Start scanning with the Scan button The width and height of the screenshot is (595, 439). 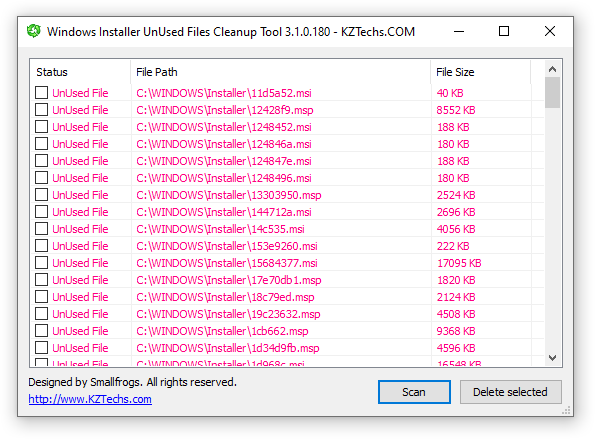pos(414,392)
